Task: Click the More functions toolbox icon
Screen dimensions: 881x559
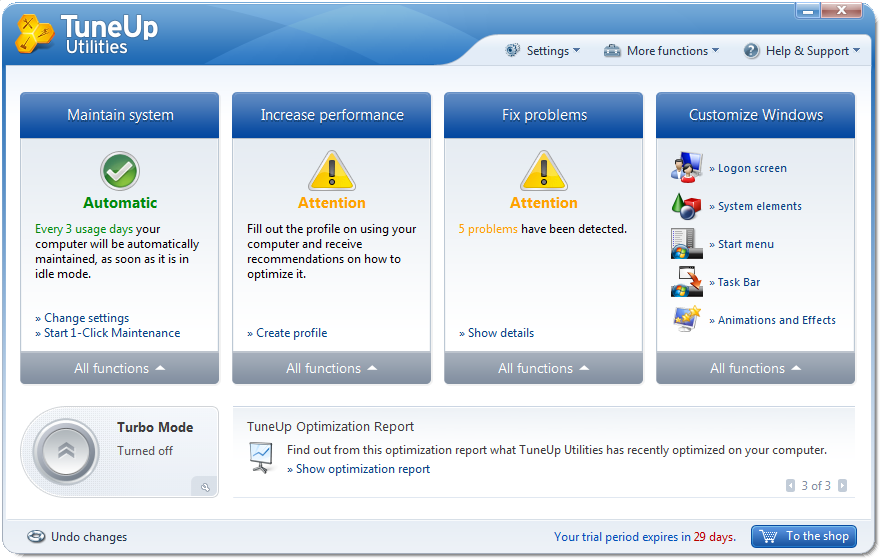Action: pos(612,51)
